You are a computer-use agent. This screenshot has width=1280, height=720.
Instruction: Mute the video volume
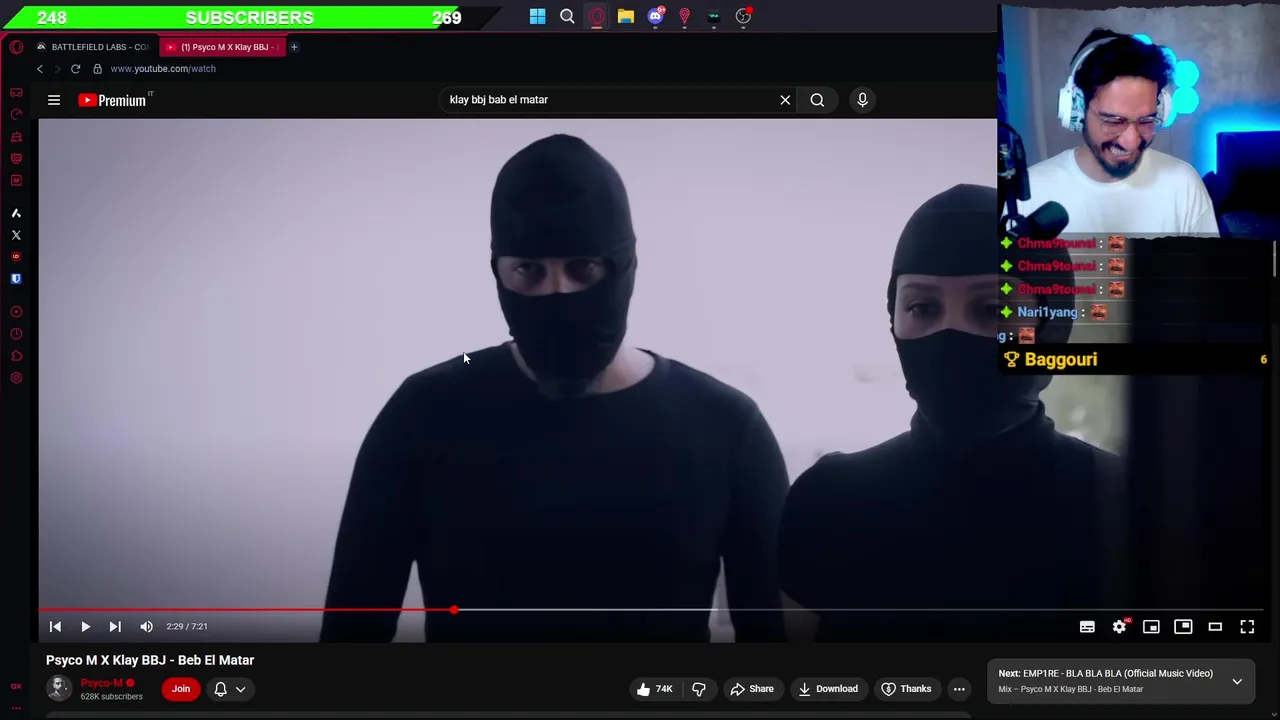[x=146, y=626]
